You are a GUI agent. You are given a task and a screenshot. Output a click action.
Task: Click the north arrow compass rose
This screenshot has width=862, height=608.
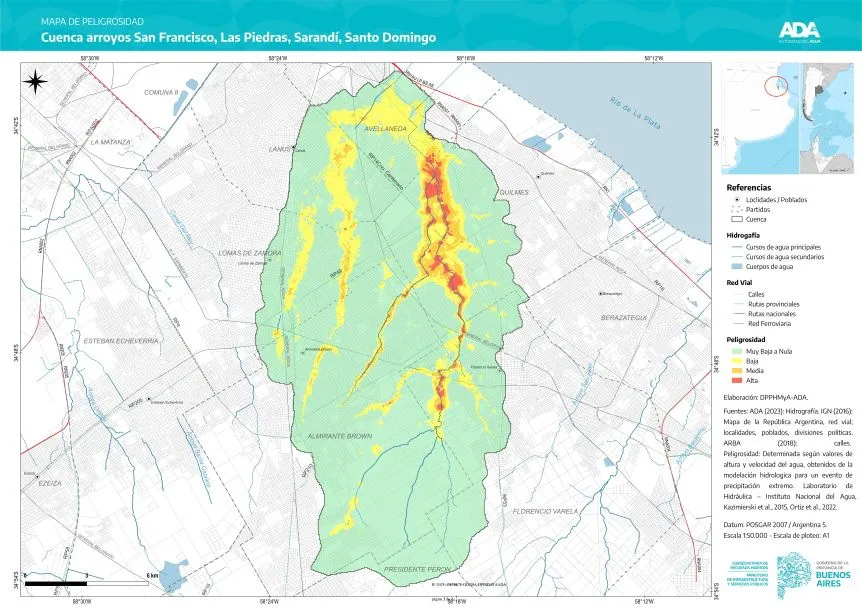click(35, 82)
